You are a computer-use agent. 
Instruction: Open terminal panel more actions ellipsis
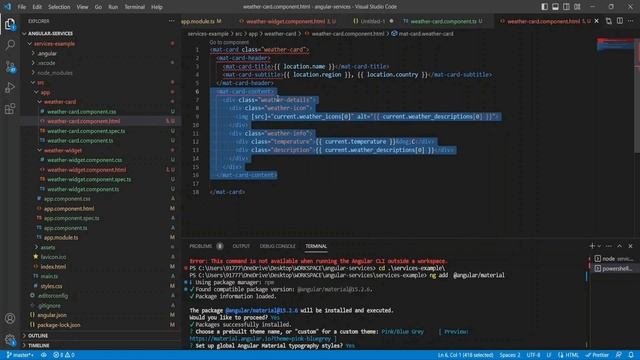pos(609,246)
